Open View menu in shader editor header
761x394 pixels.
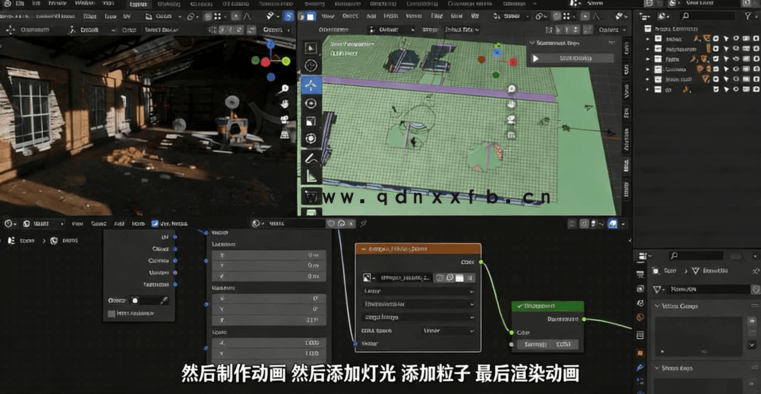tap(77, 224)
